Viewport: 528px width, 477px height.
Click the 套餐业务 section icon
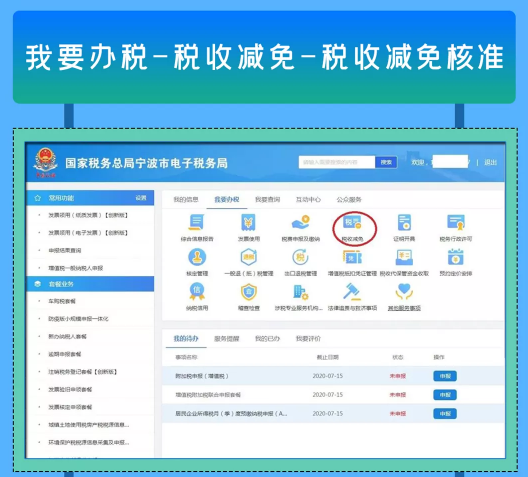[x=38, y=284]
